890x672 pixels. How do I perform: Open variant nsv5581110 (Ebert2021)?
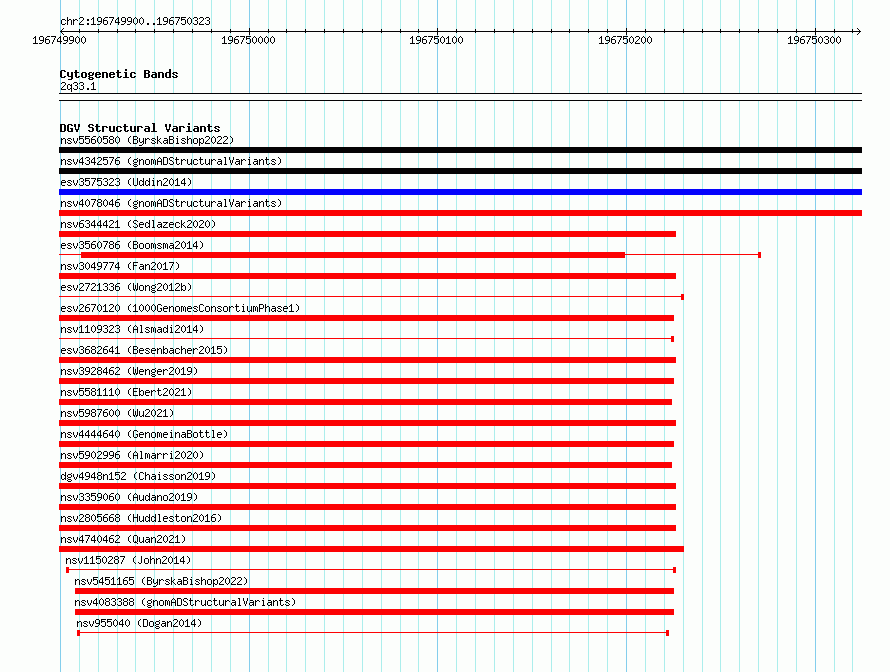(x=126, y=392)
